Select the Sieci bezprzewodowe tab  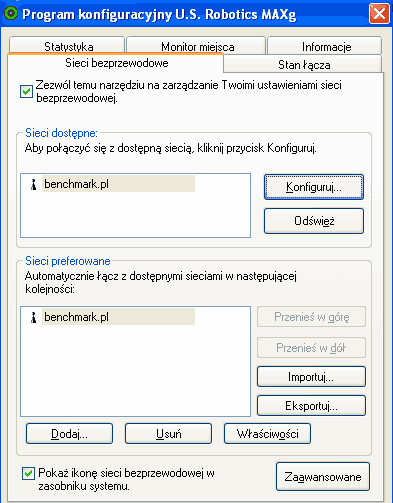pos(116,63)
